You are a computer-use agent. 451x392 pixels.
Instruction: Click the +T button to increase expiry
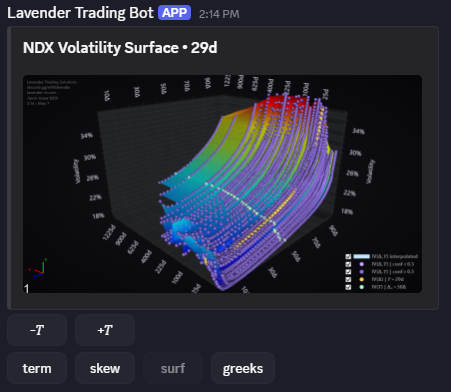click(105, 330)
